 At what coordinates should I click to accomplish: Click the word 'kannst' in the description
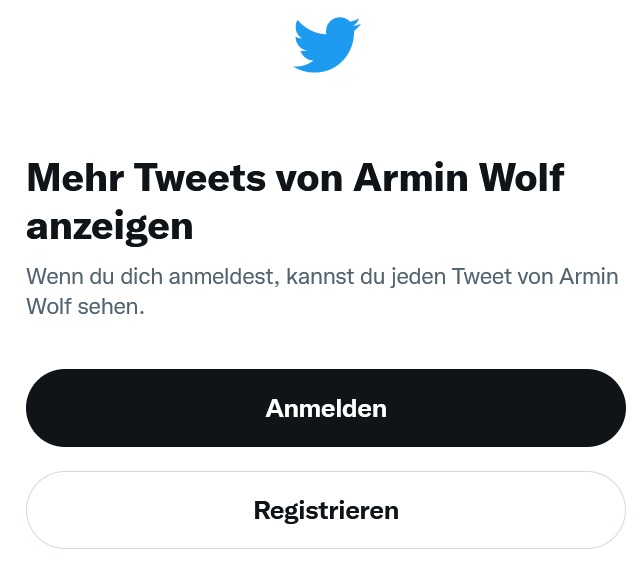(320, 276)
